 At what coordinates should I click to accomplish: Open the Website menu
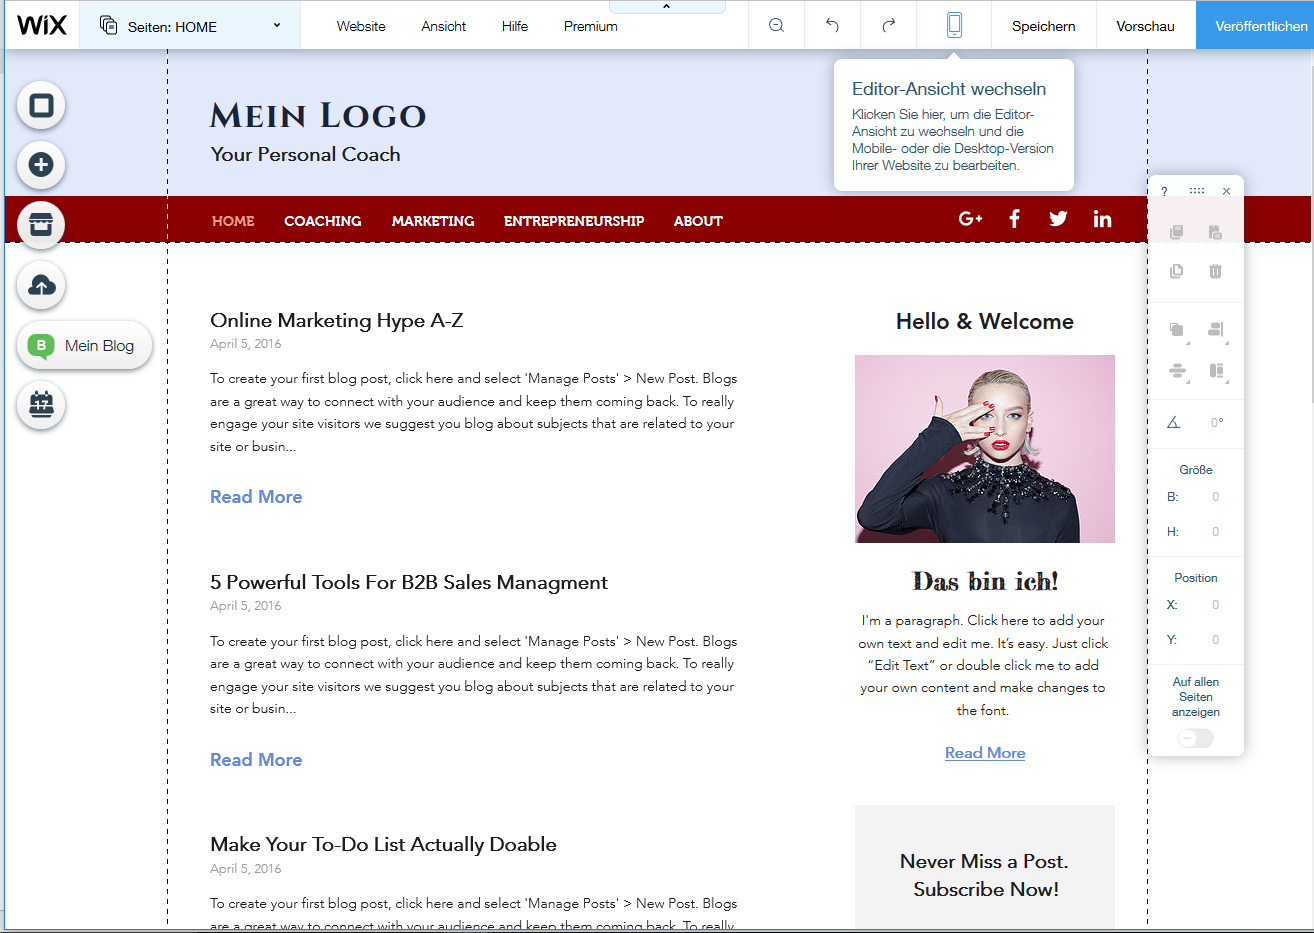tap(361, 26)
